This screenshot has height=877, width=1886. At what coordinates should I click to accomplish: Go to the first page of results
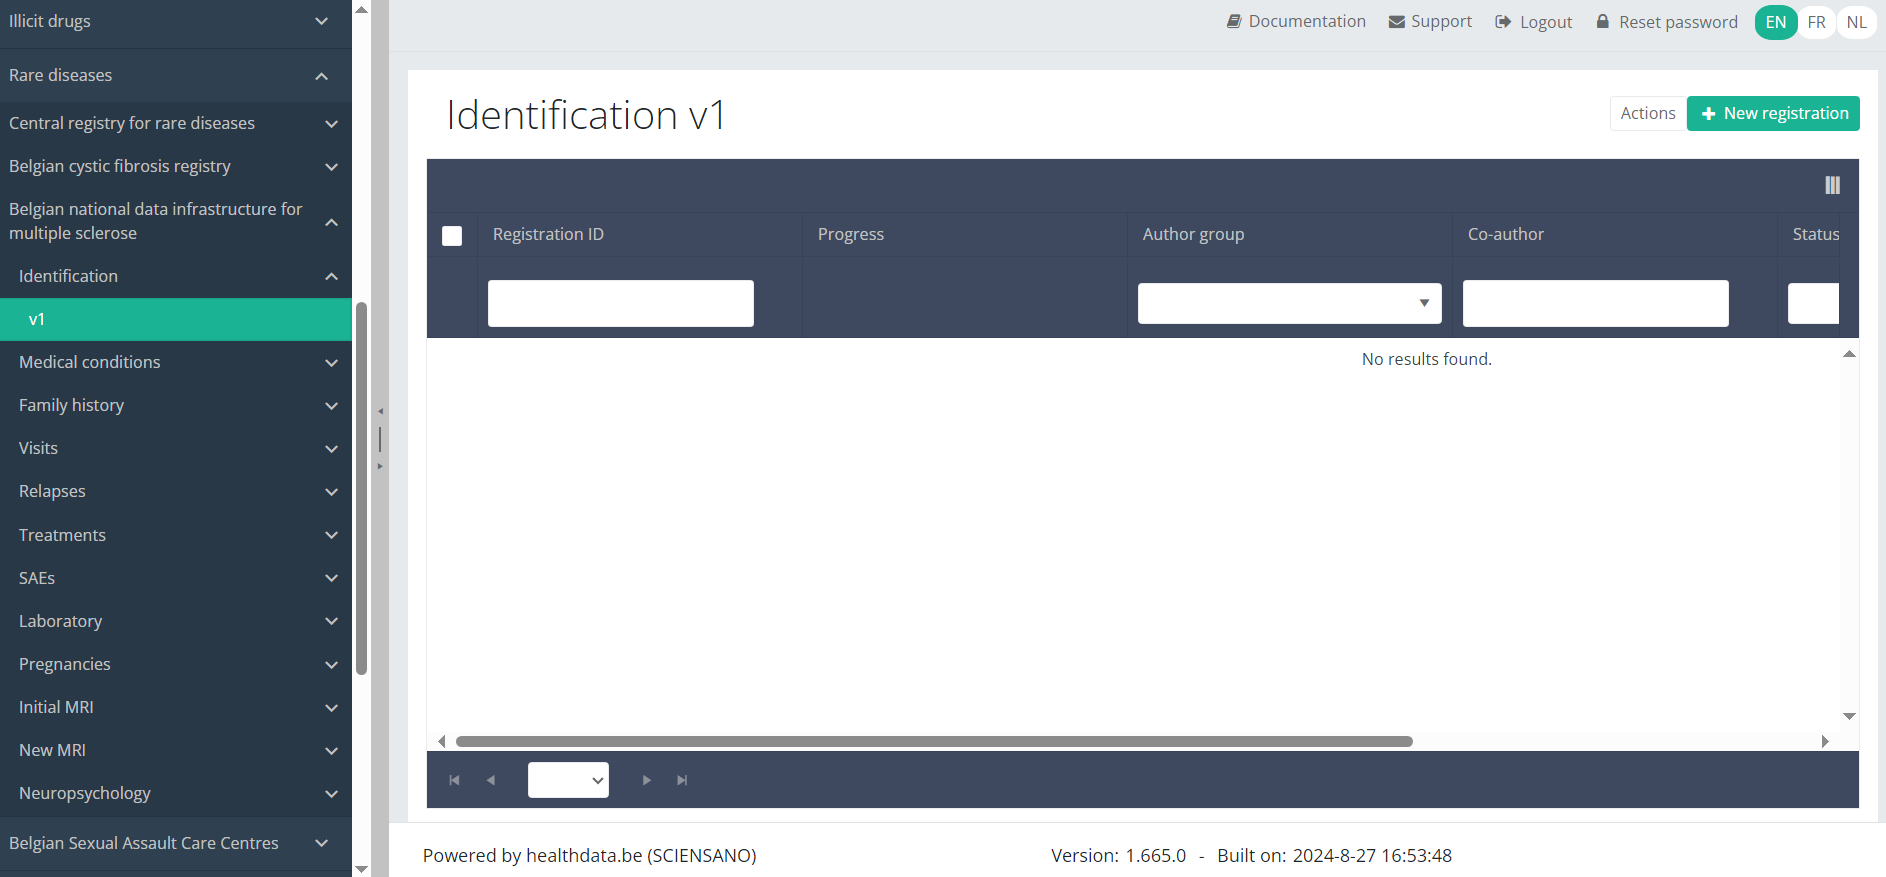[454, 780]
